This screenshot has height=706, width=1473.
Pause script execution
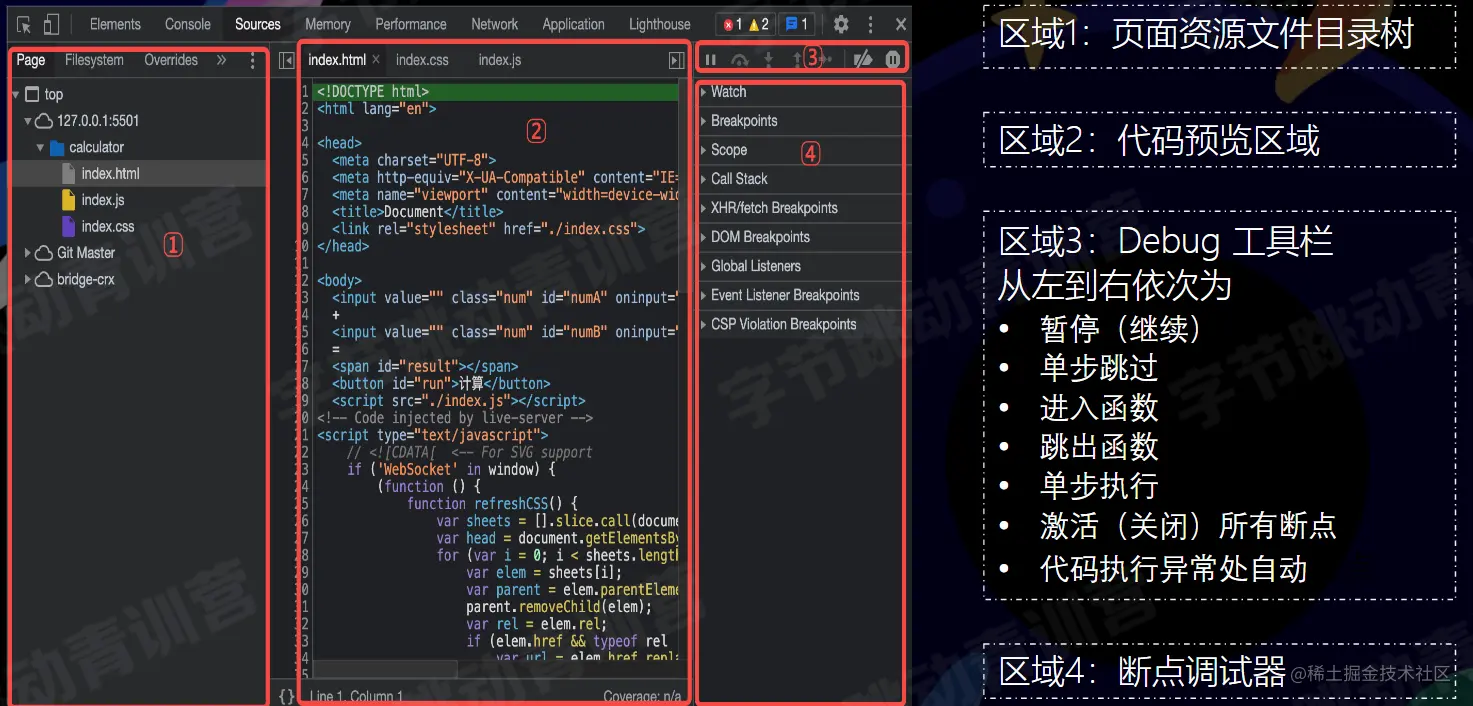[x=711, y=60]
